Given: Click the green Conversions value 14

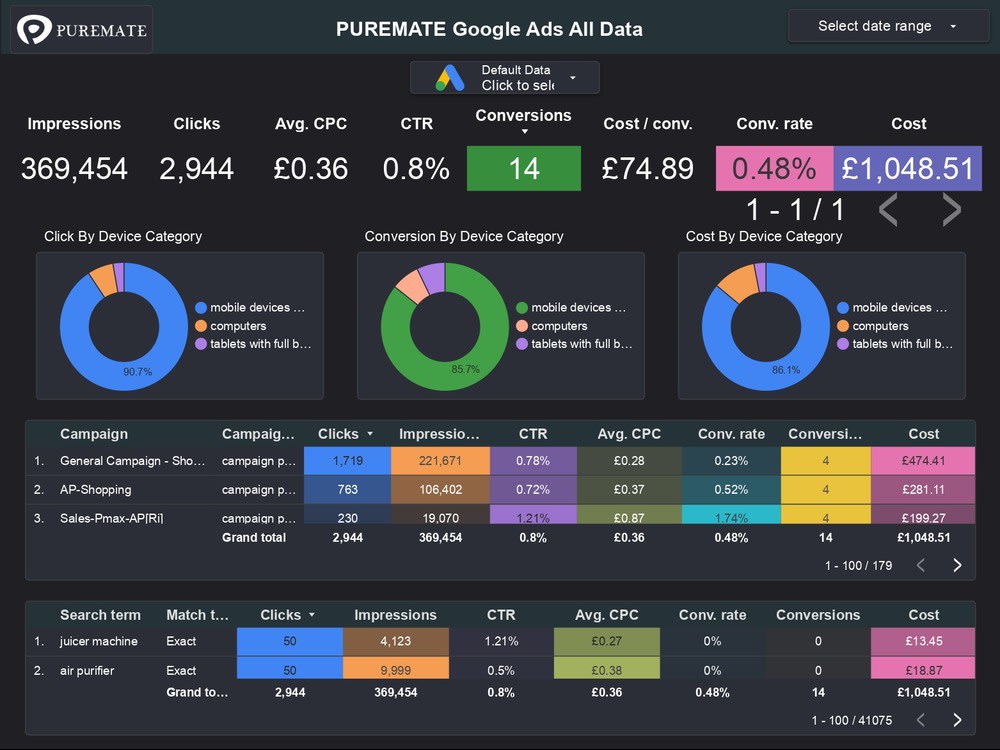Looking at the screenshot, I should click(x=524, y=168).
